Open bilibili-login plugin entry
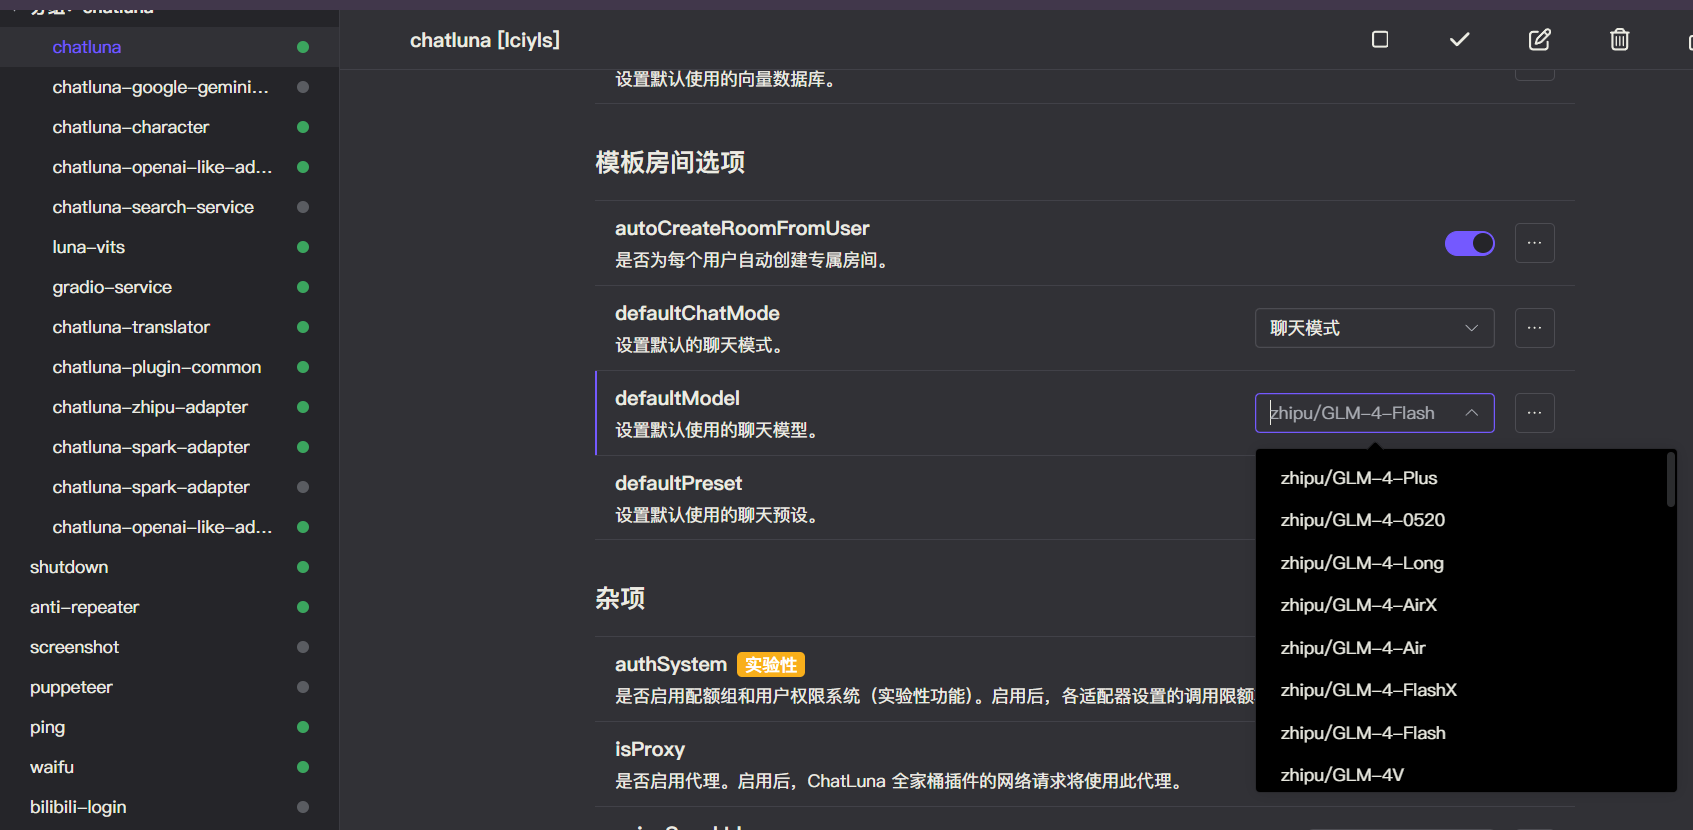 [x=169, y=807]
